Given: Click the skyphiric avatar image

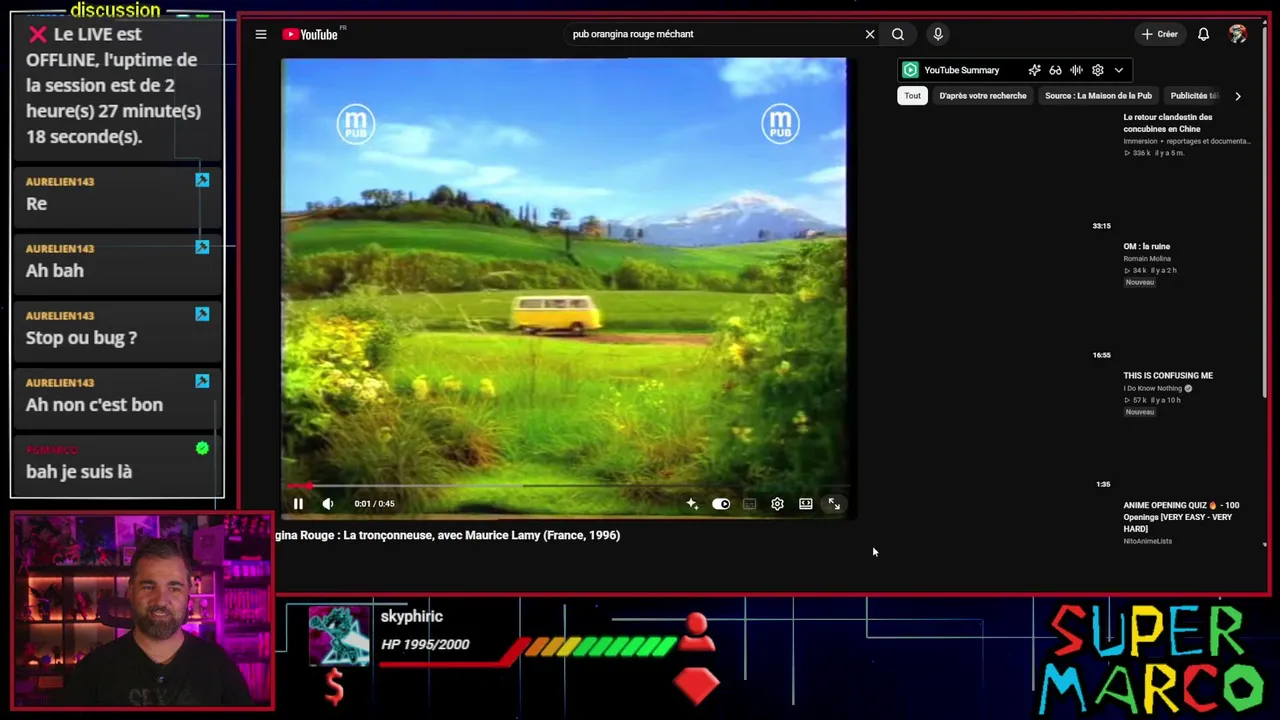Looking at the screenshot, I should coord(338,635).
